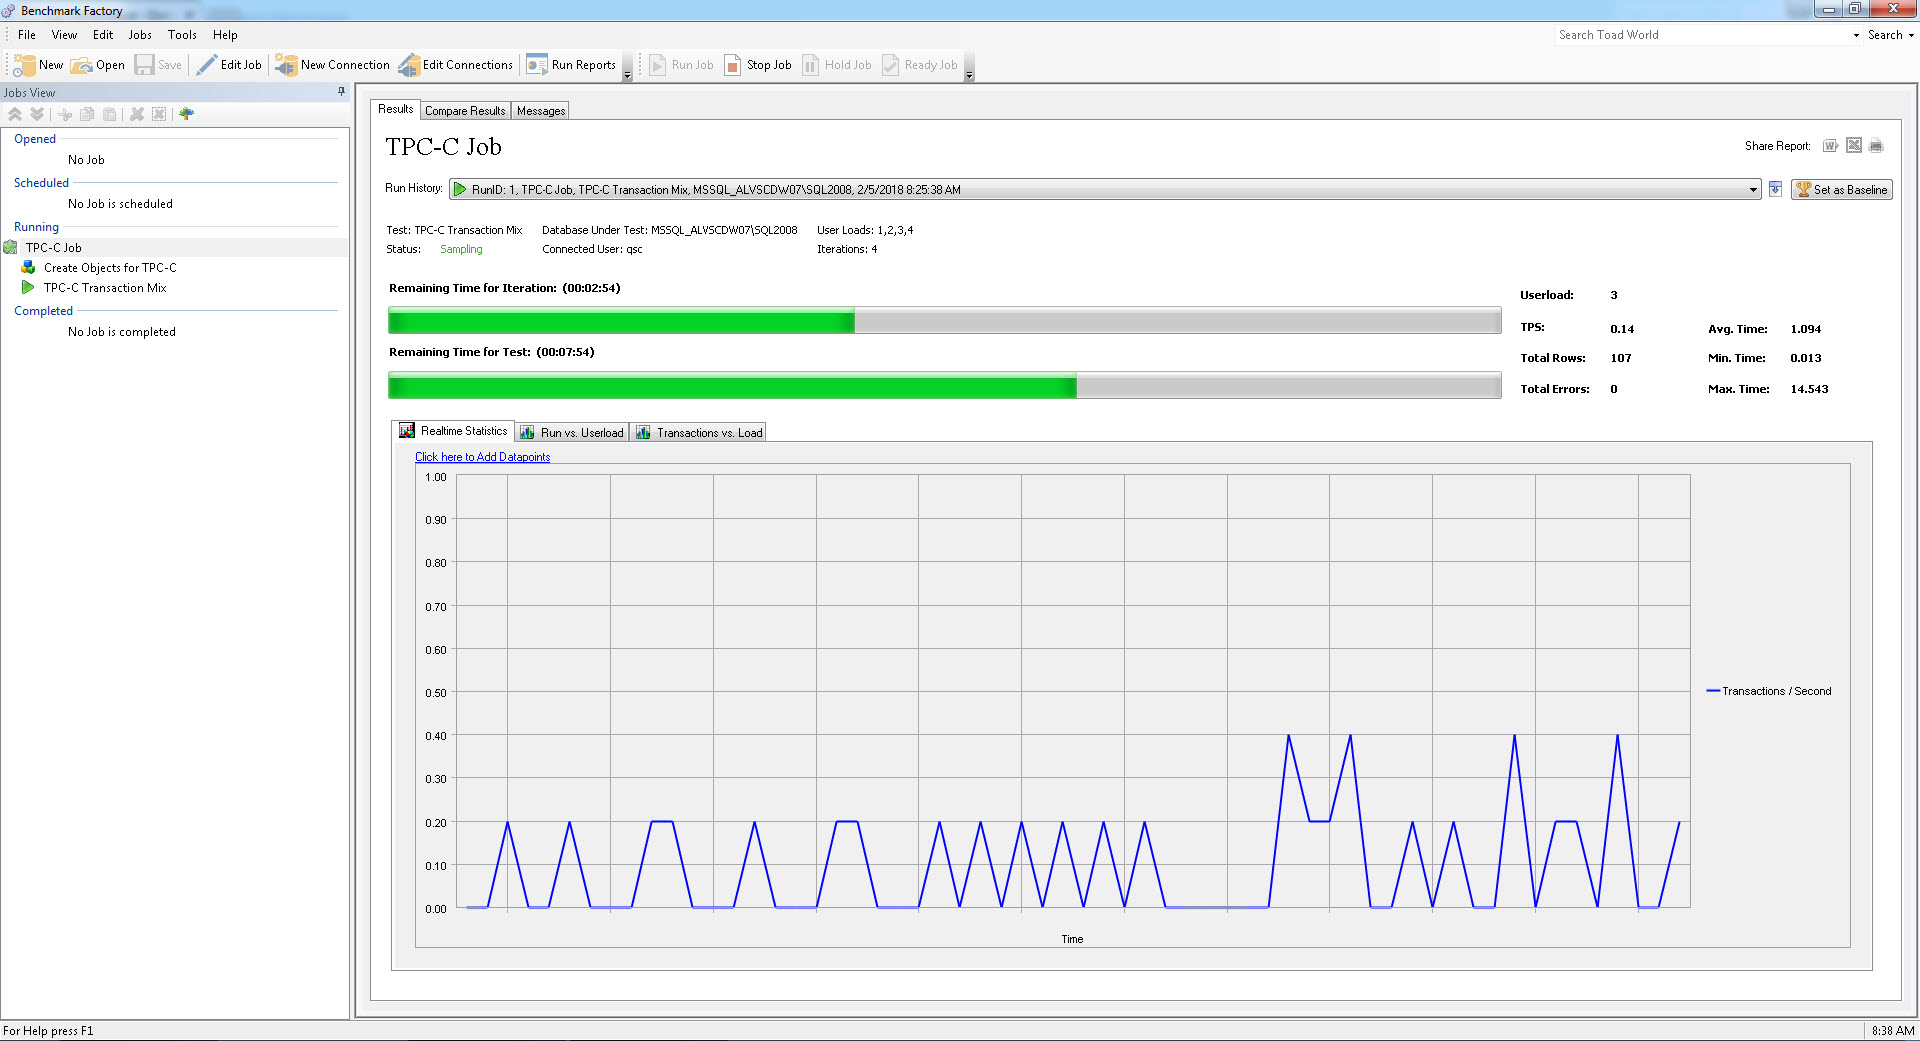The height and width of the screenshot is (1041, 1920).
Task: Click the Stop Job toolbar icon
Action: 733,65
